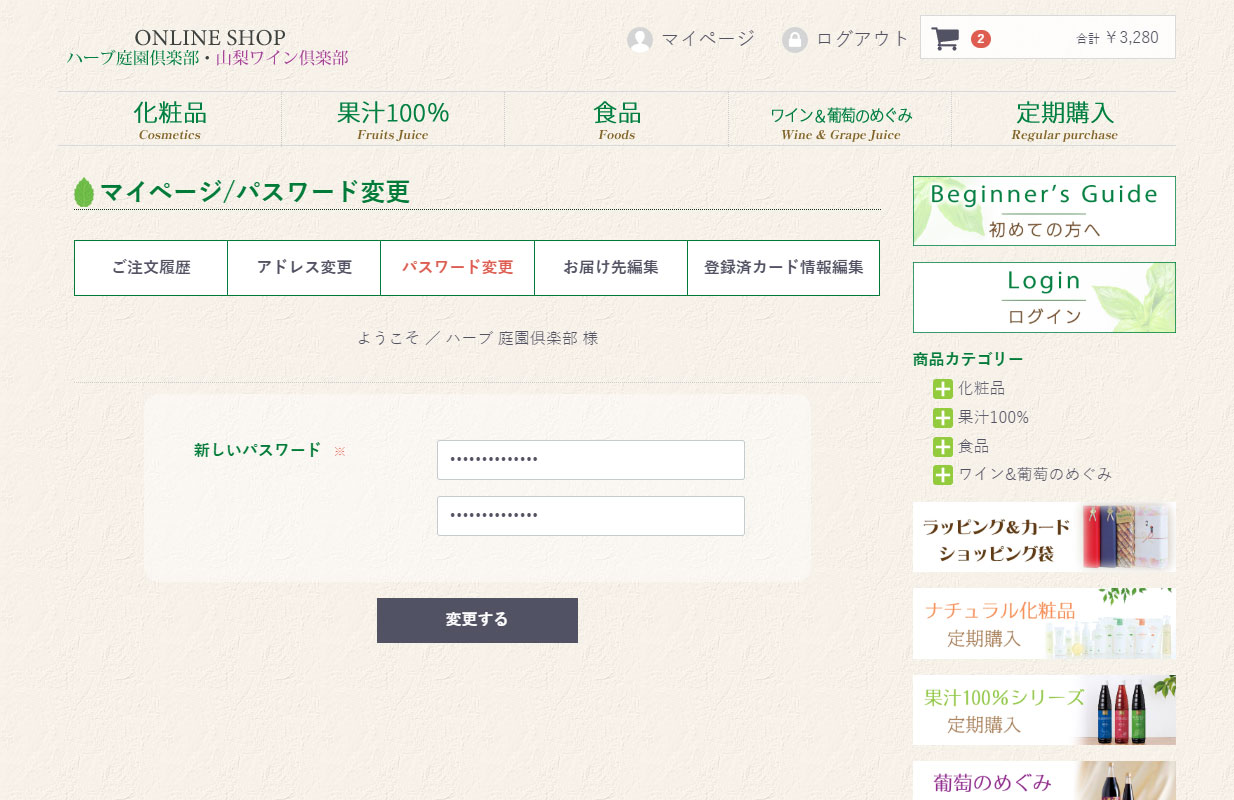The image size is (1234, 800).
Task: Click the Login ログイン banner
Action: click(1044, 297)
